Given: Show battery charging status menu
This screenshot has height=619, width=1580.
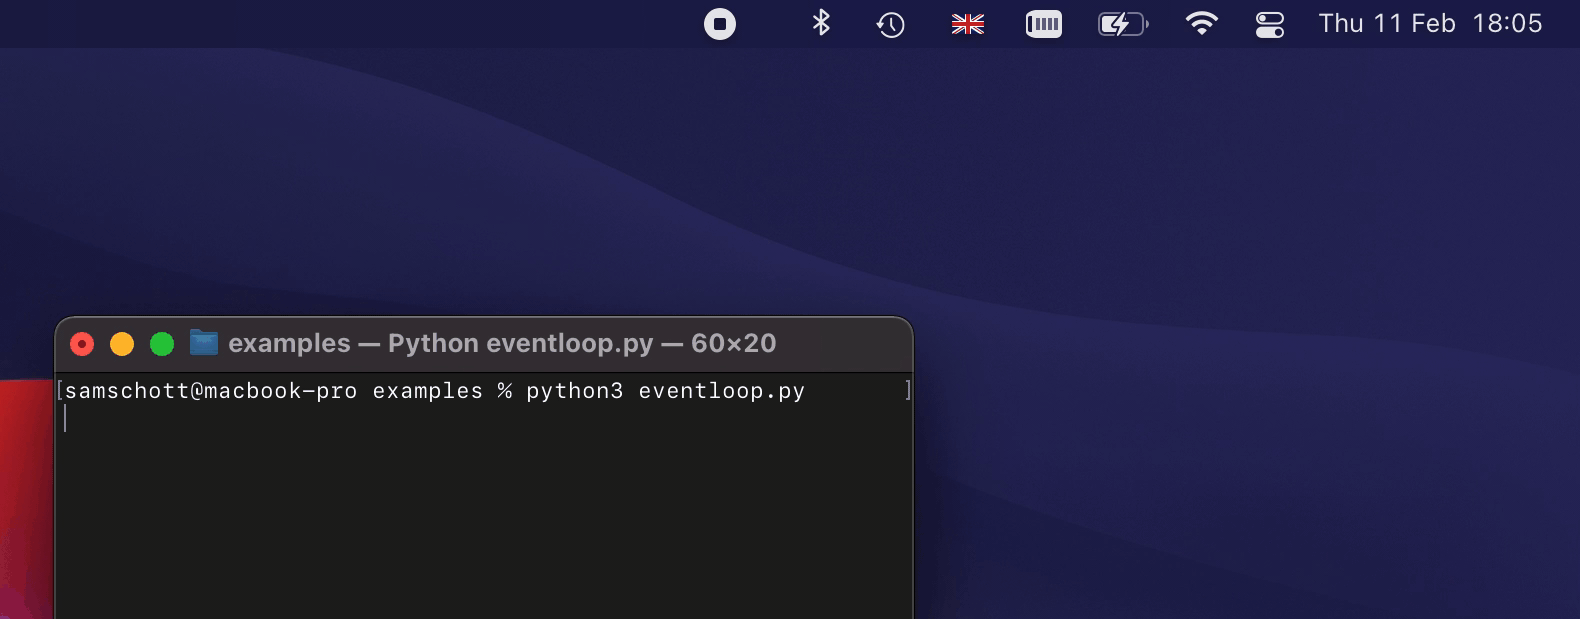Looking at the screenshot, I should [1124, 24].
